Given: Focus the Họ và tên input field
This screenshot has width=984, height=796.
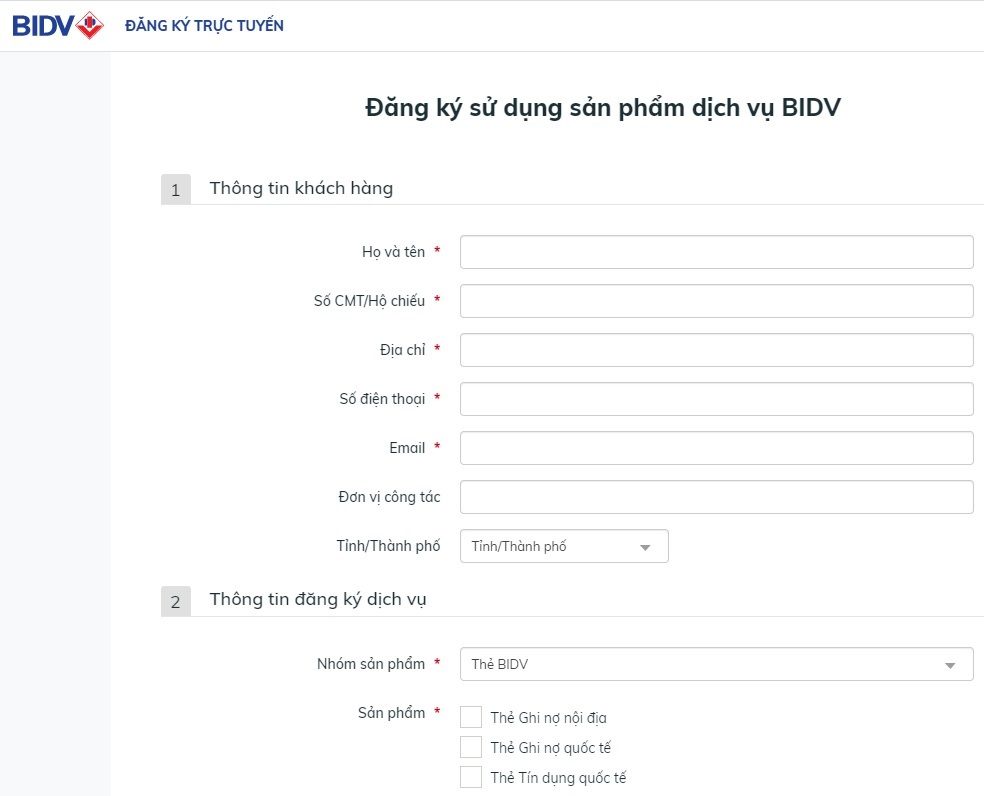Looking at the screenshot, I should 716,252.
